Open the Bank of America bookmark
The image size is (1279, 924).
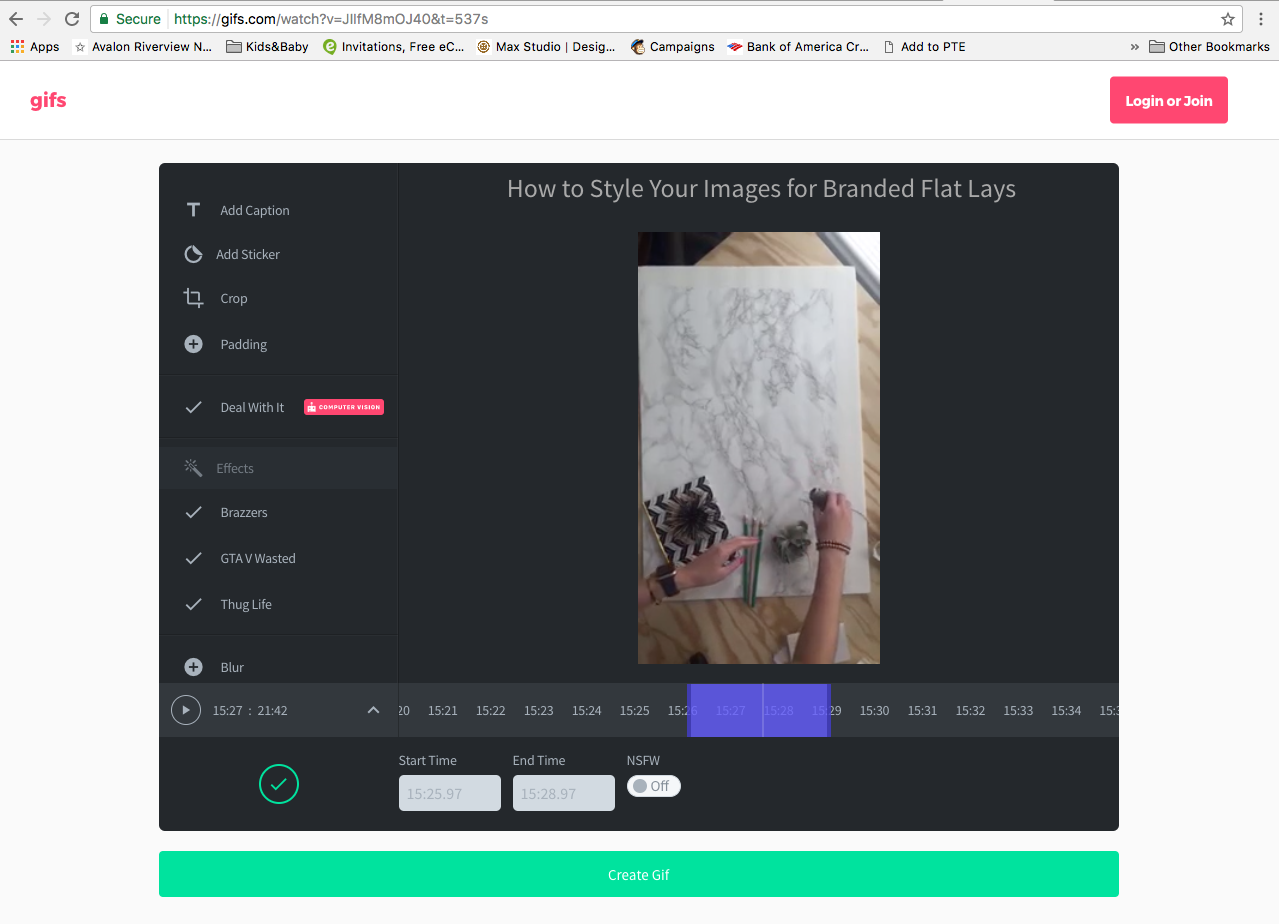pos(798,46)
